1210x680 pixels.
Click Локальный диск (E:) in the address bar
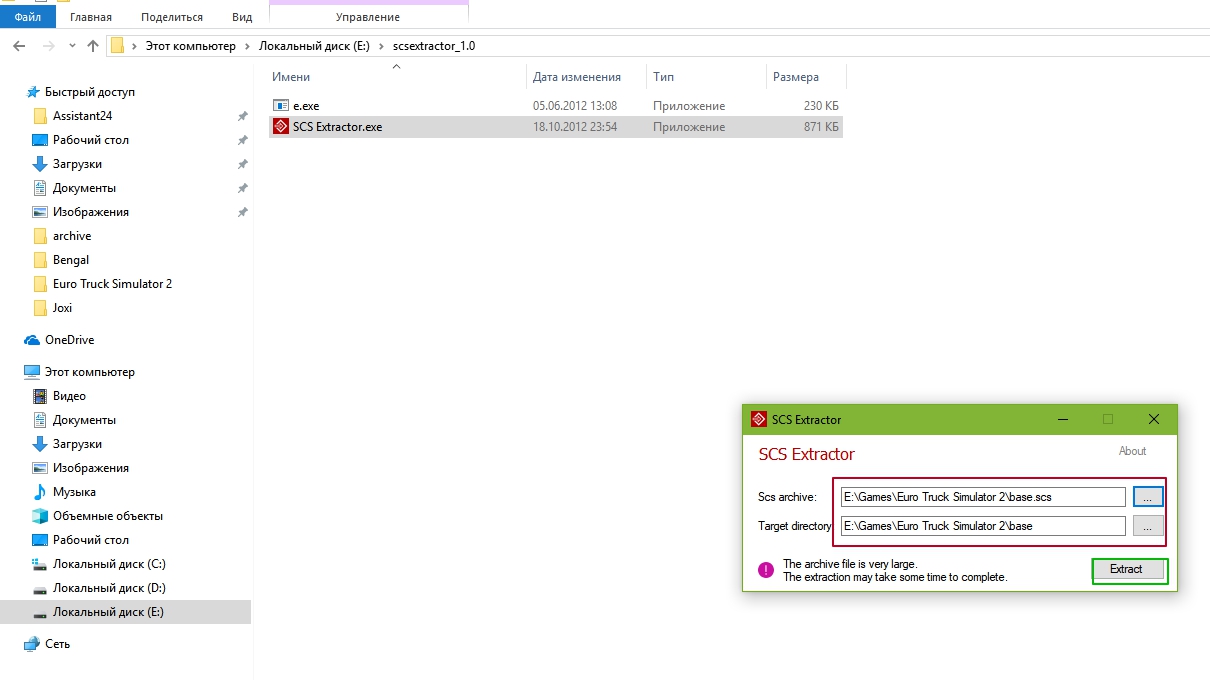(x=314, y=46)
